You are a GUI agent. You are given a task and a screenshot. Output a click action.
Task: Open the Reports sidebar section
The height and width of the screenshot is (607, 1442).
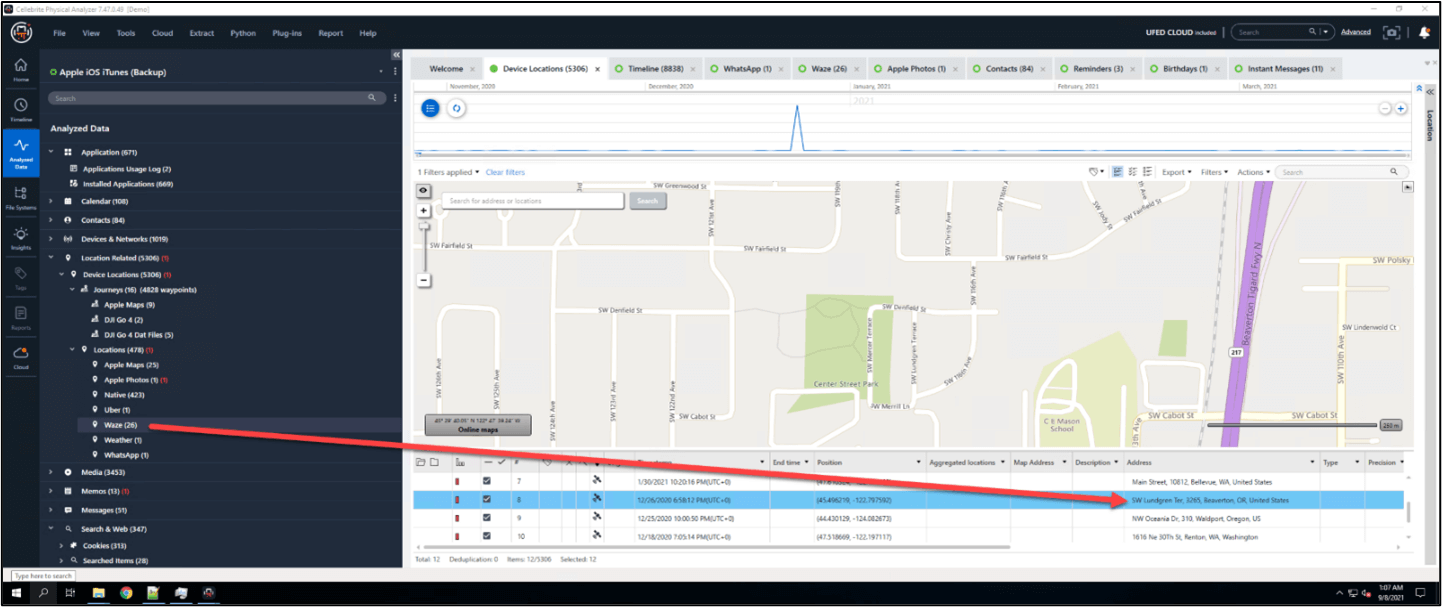tap(20, 317)
